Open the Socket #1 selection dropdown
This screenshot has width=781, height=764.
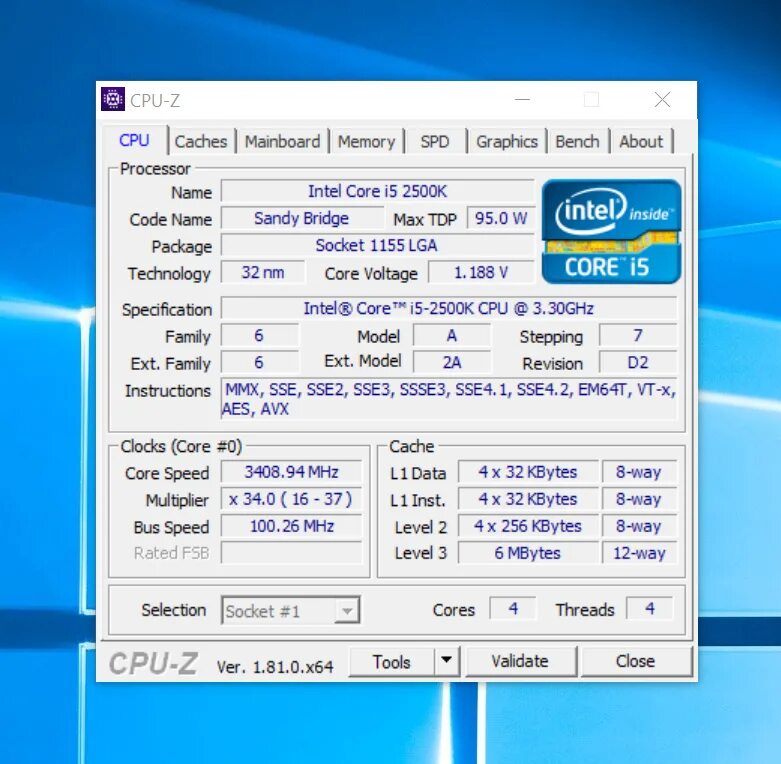coord(291,610)
